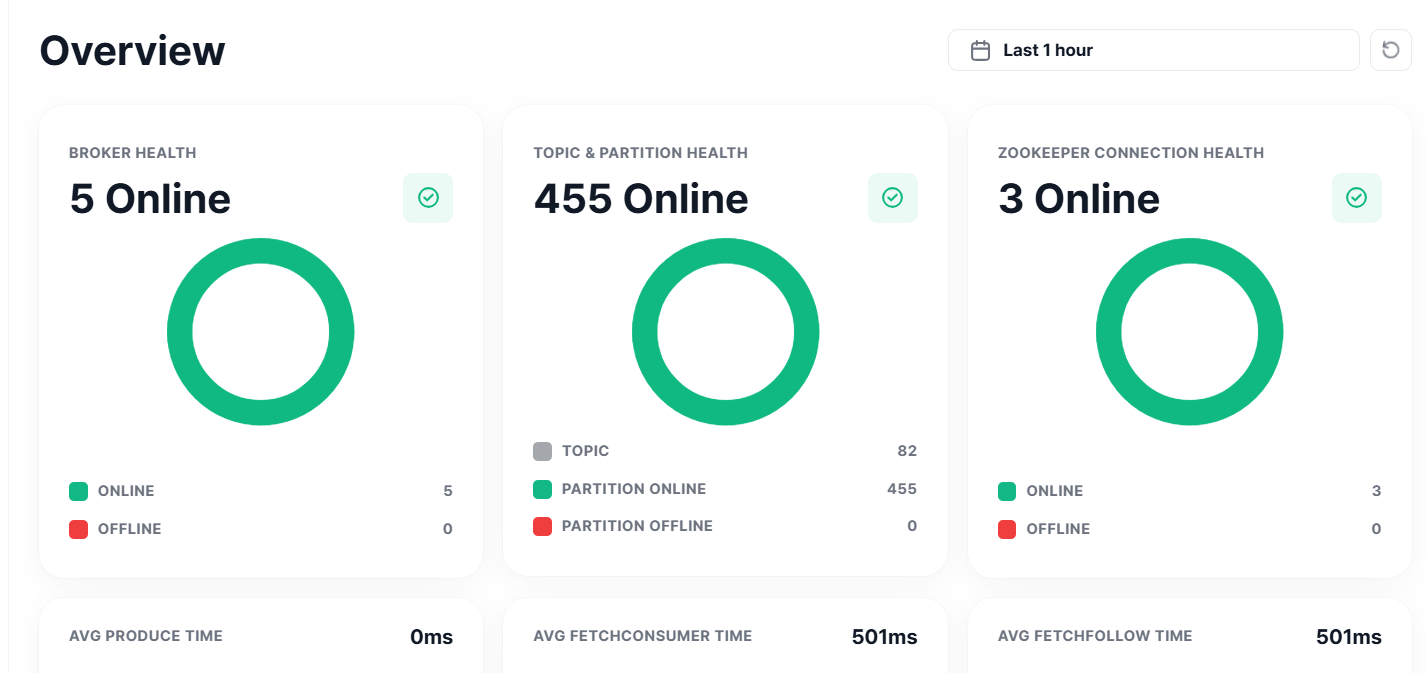Expand the AVG PRODUCE TIME card
Viewport: 1426px width, 673px height.
tap(260, 635)
